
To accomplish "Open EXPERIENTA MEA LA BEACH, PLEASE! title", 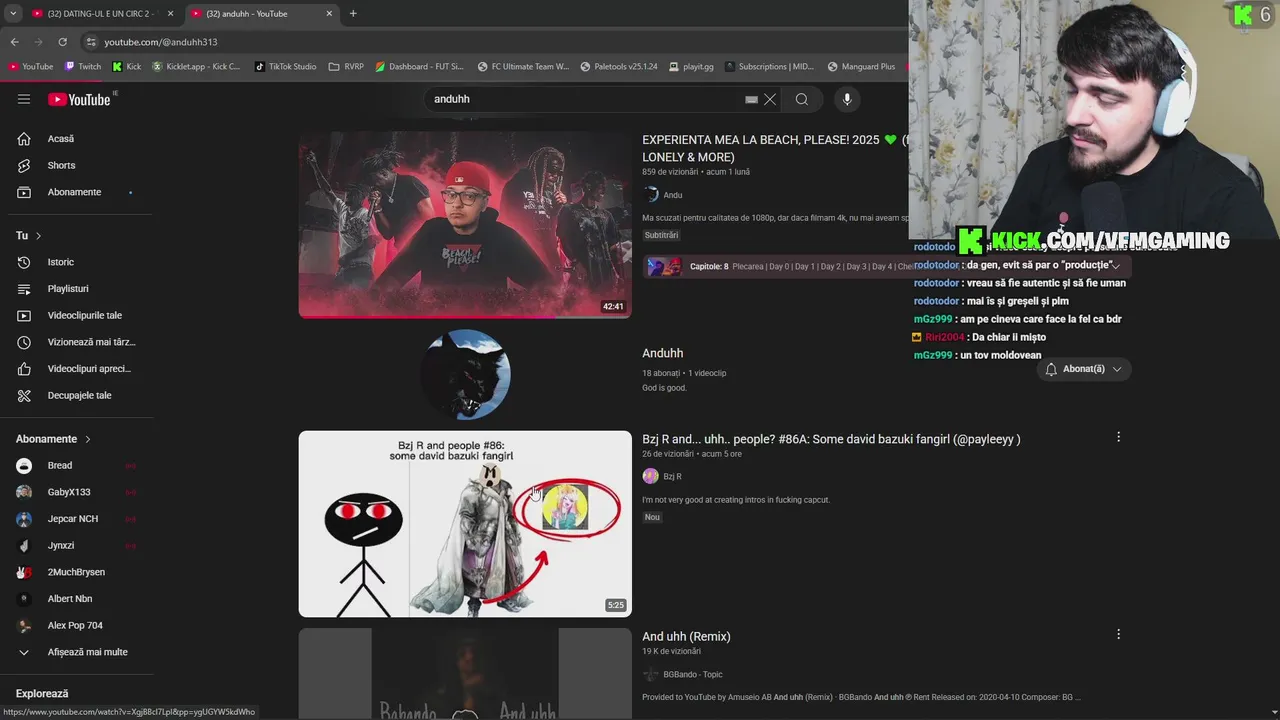I will (x=775, y=148).
